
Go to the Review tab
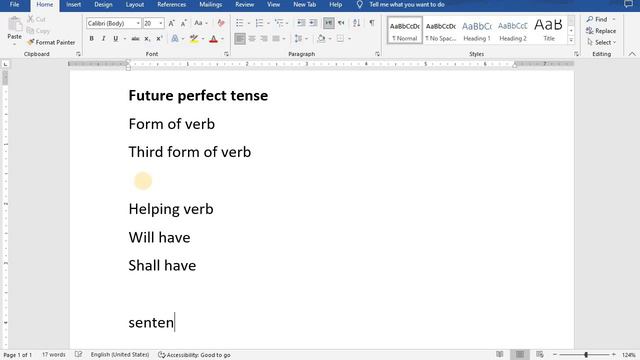point(244,4)
